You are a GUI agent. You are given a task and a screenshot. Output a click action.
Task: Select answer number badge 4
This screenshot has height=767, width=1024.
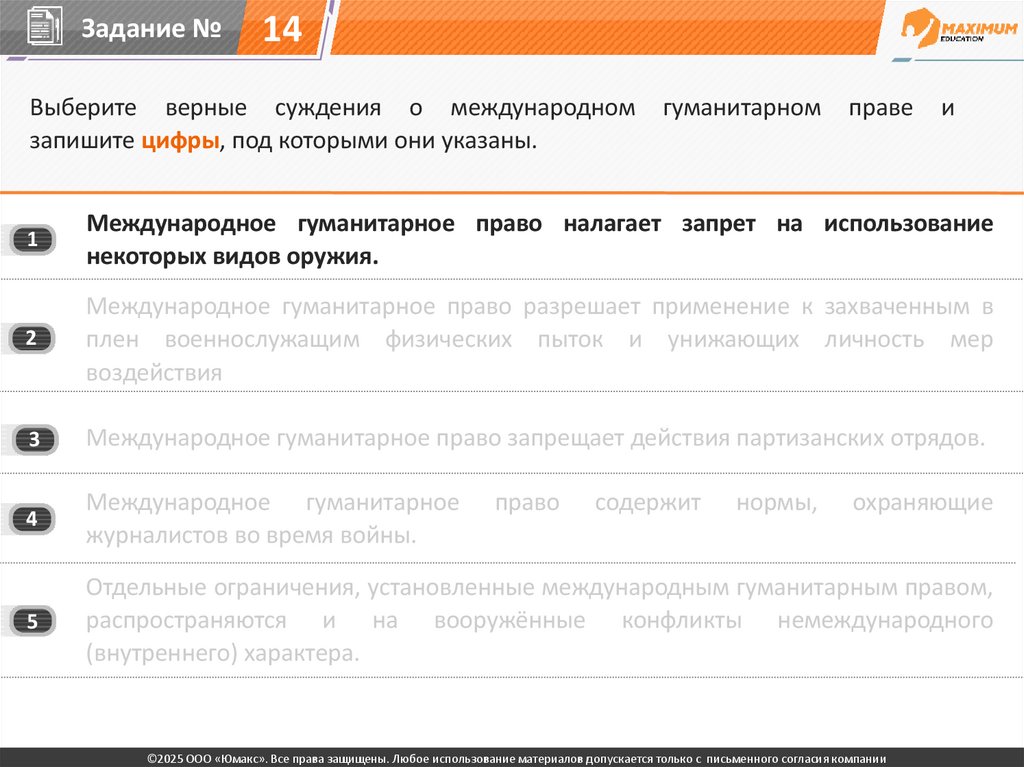(32, 519)
